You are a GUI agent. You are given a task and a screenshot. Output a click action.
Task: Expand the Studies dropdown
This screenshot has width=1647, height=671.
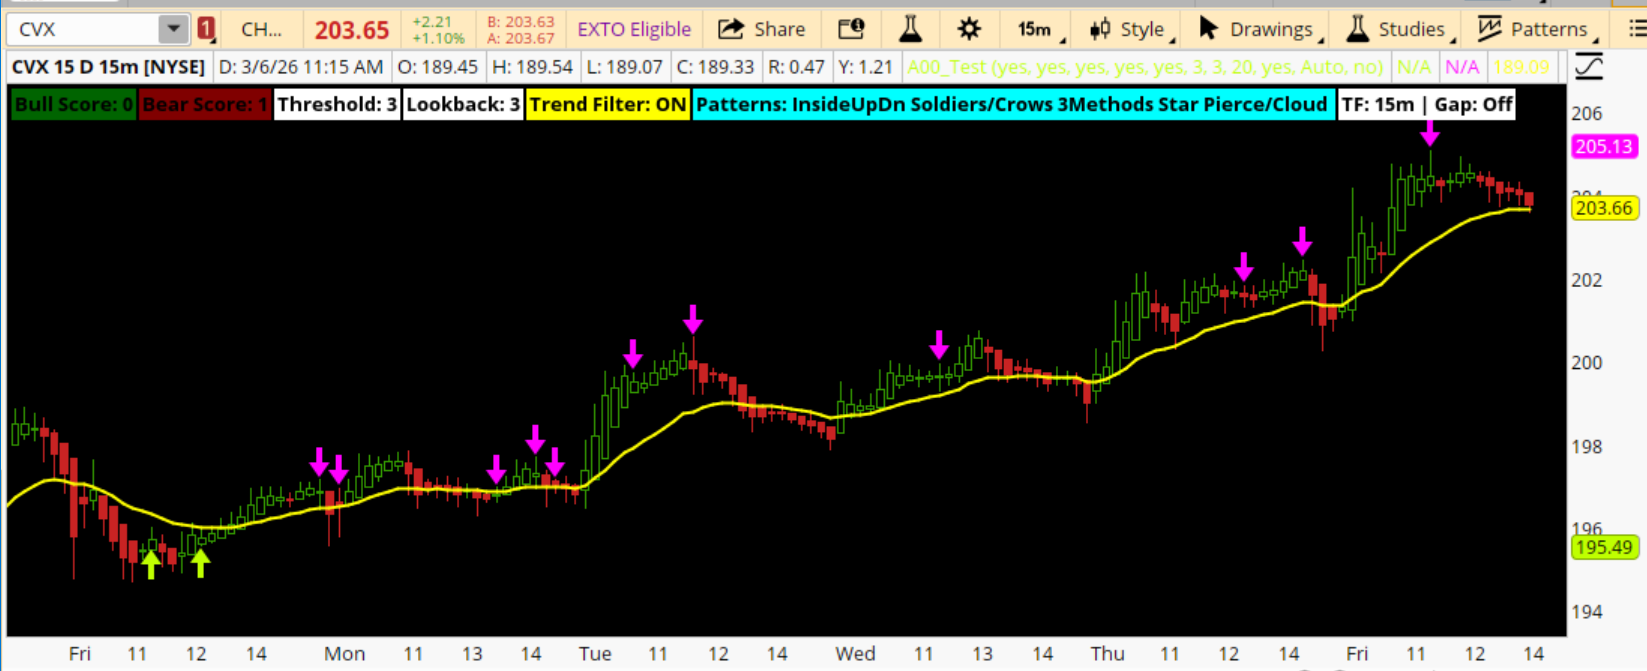(x=1398, y=29)
